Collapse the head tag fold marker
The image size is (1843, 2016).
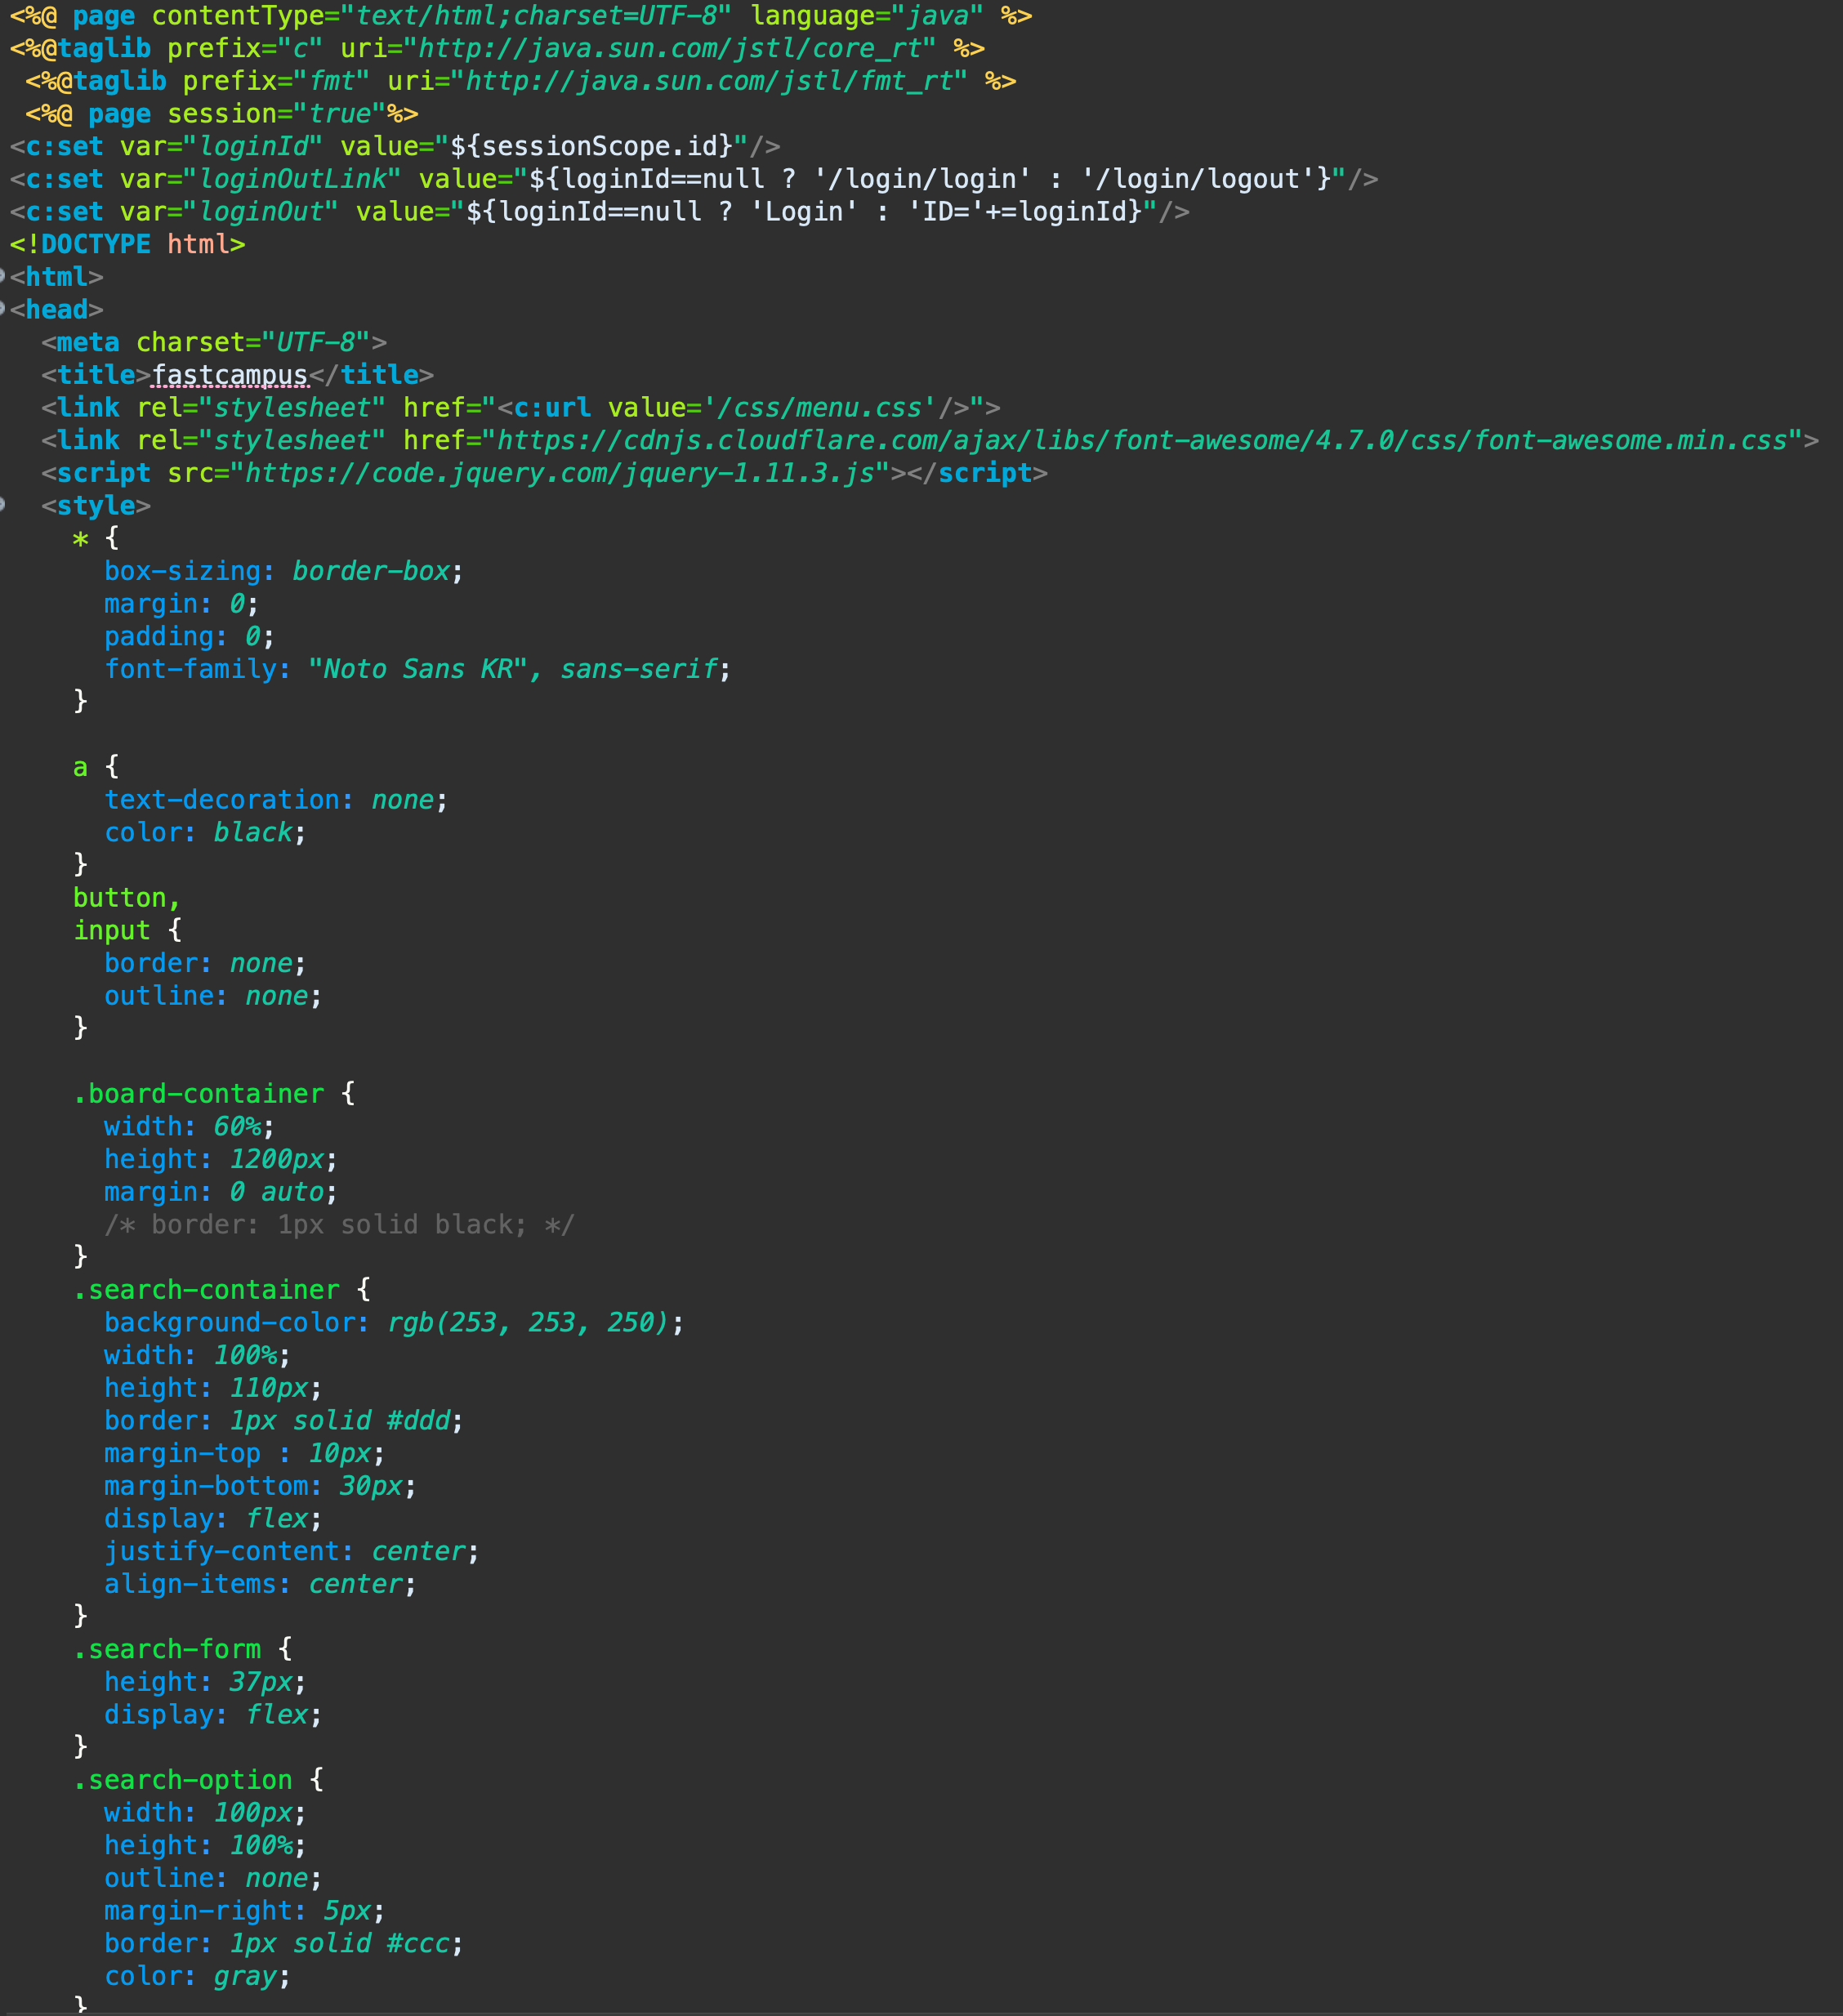click(3, 309)
